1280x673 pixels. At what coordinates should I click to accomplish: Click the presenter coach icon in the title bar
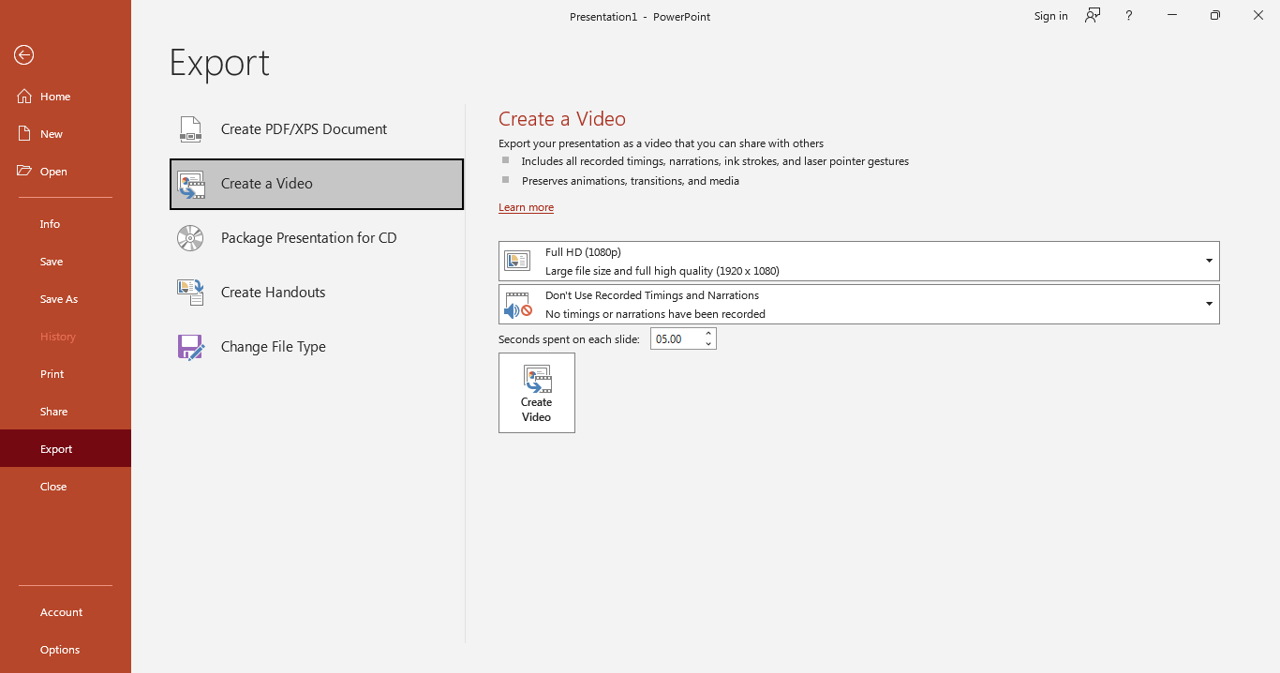(1092, 15)
